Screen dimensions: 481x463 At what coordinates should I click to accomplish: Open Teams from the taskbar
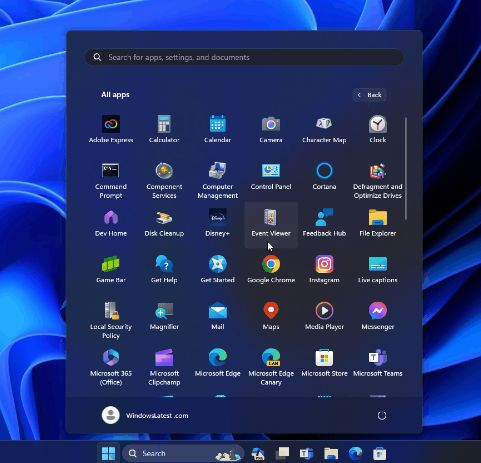point(306,453)
